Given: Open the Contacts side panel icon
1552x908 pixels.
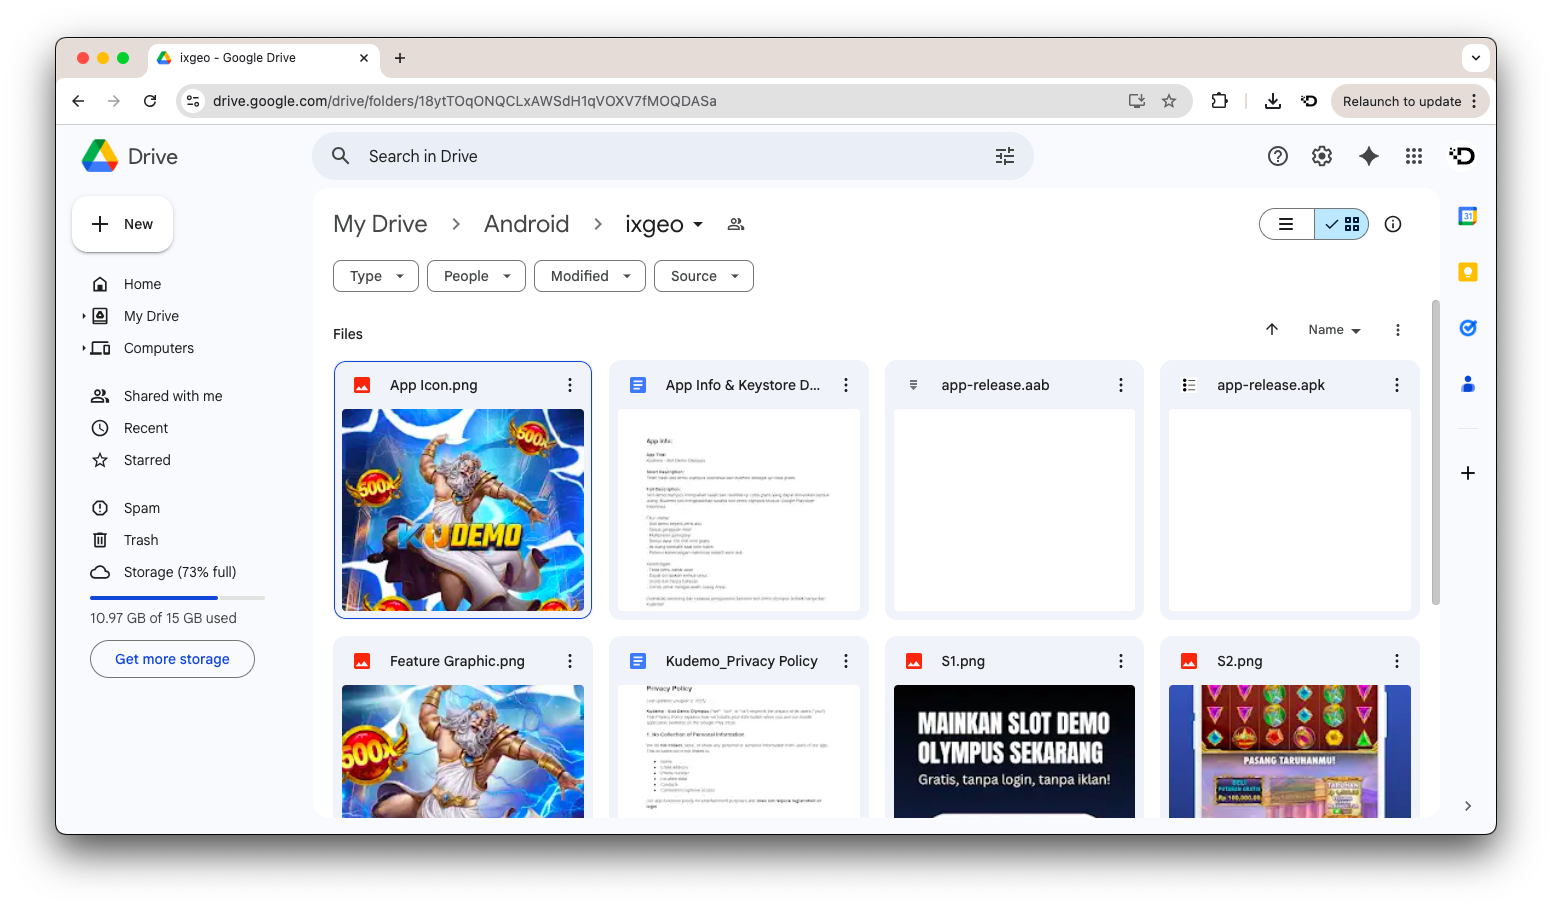Looking at the screenshot, I should [x=1468, y=384].
